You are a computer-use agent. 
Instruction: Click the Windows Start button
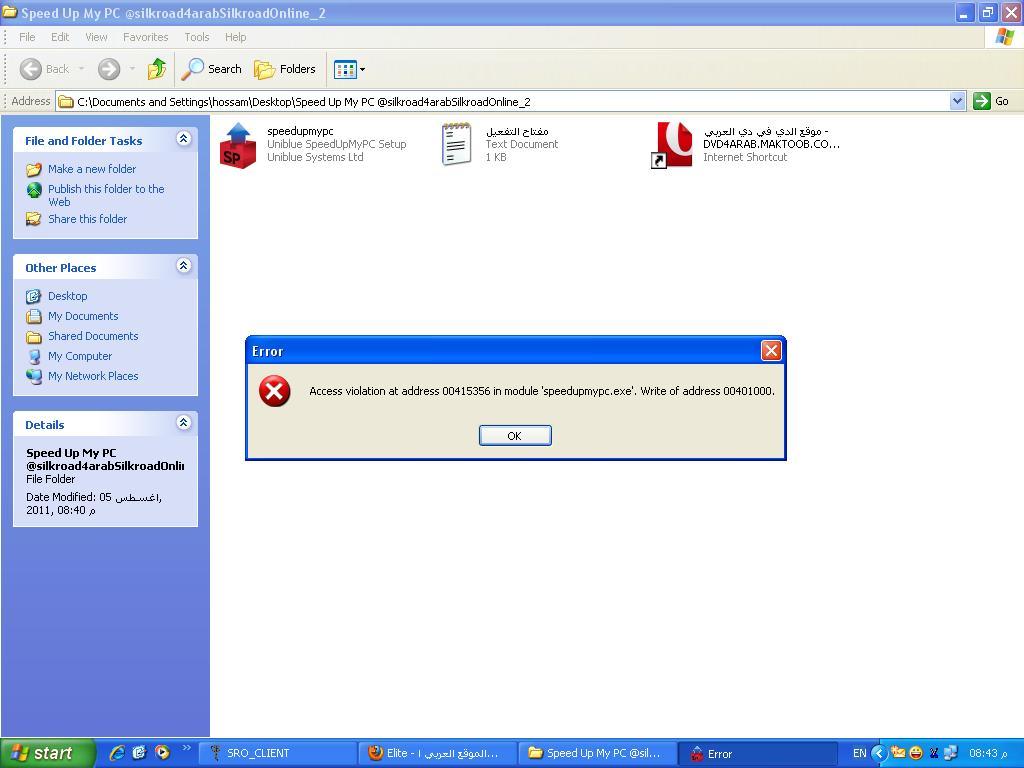pyautogui.click(x=47, y=753)
